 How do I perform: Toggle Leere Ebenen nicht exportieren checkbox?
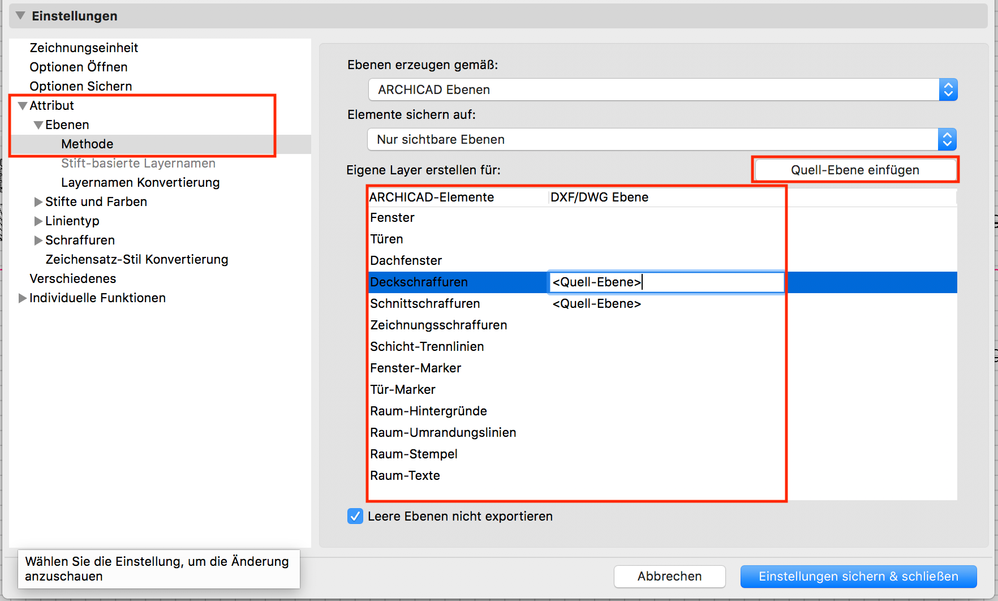click(x=355, y=516)
